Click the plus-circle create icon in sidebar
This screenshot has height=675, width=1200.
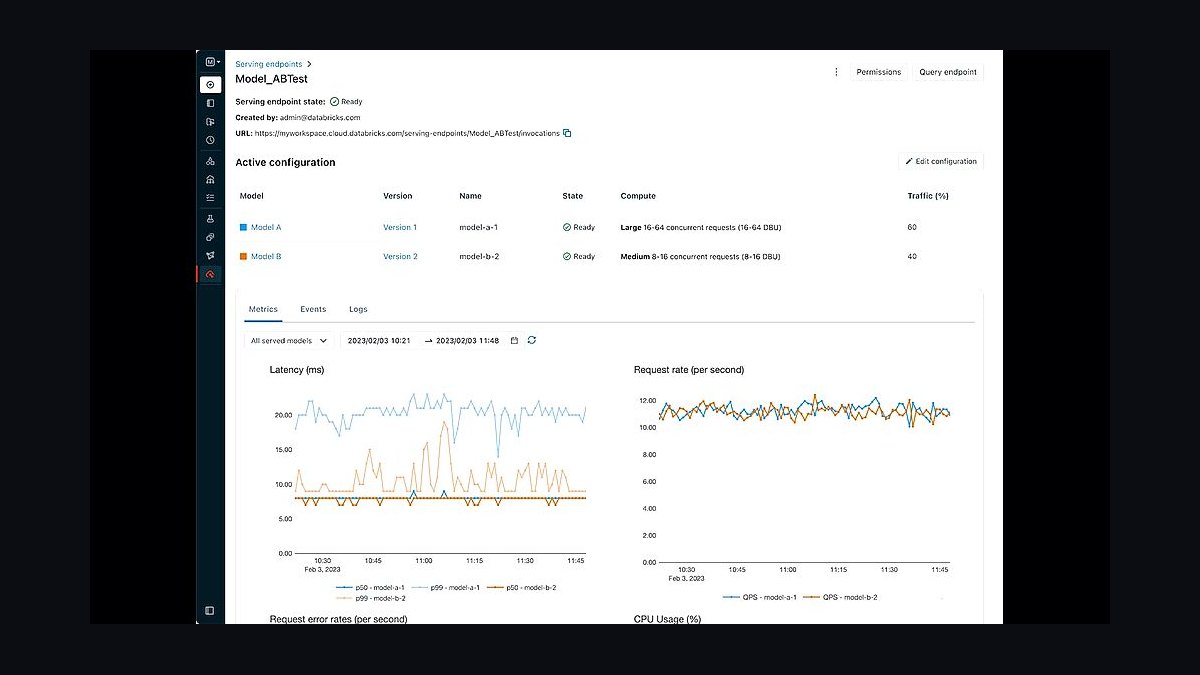coord(210,84)
